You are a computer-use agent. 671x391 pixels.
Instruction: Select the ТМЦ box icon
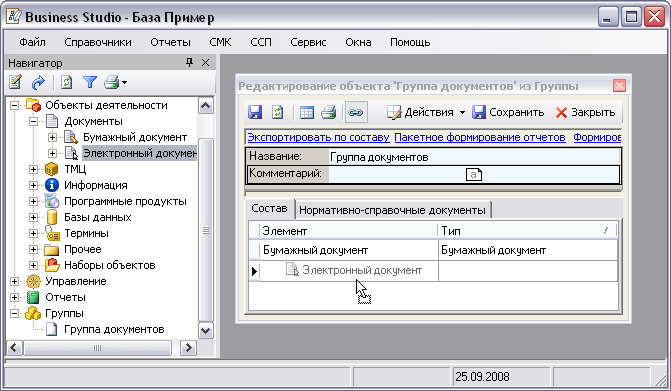coord(51,169)
